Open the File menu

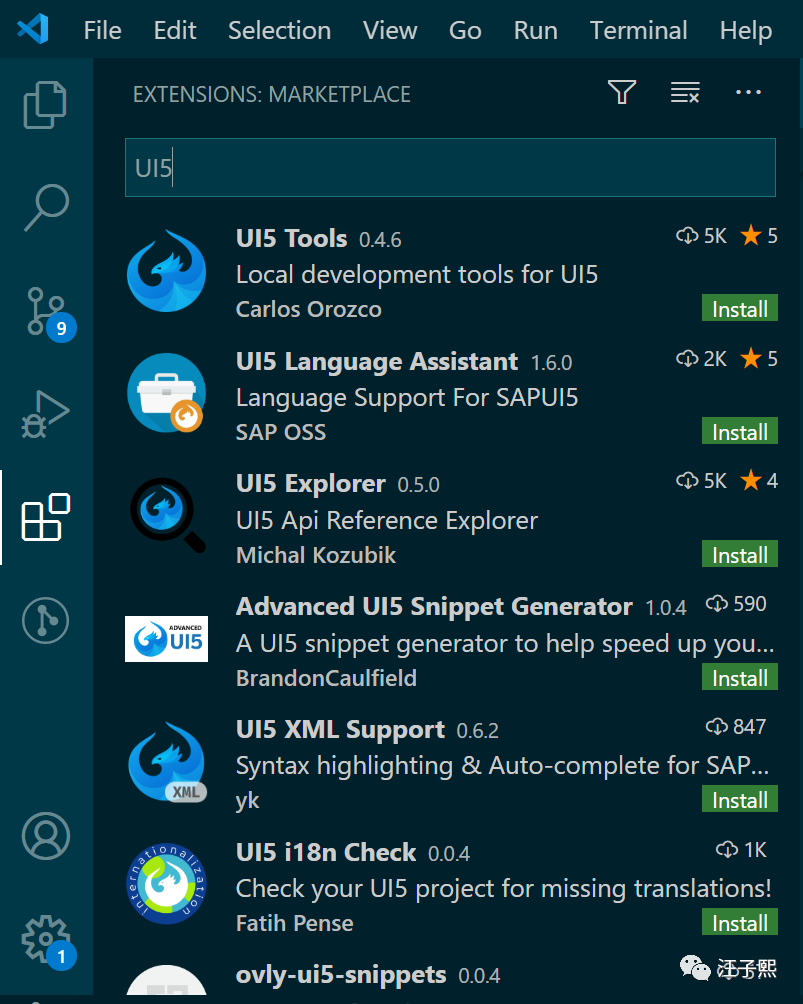102,30
